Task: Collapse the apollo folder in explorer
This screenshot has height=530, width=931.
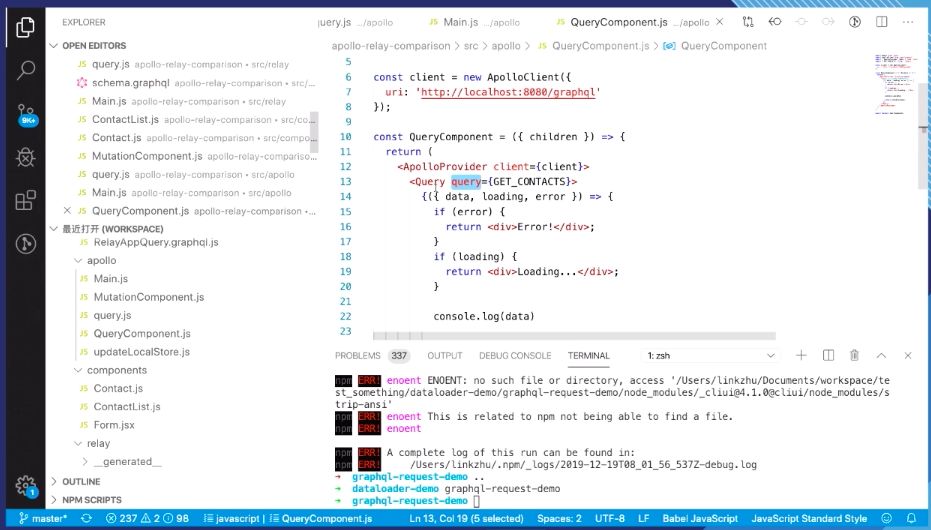Action: point(101,260)
